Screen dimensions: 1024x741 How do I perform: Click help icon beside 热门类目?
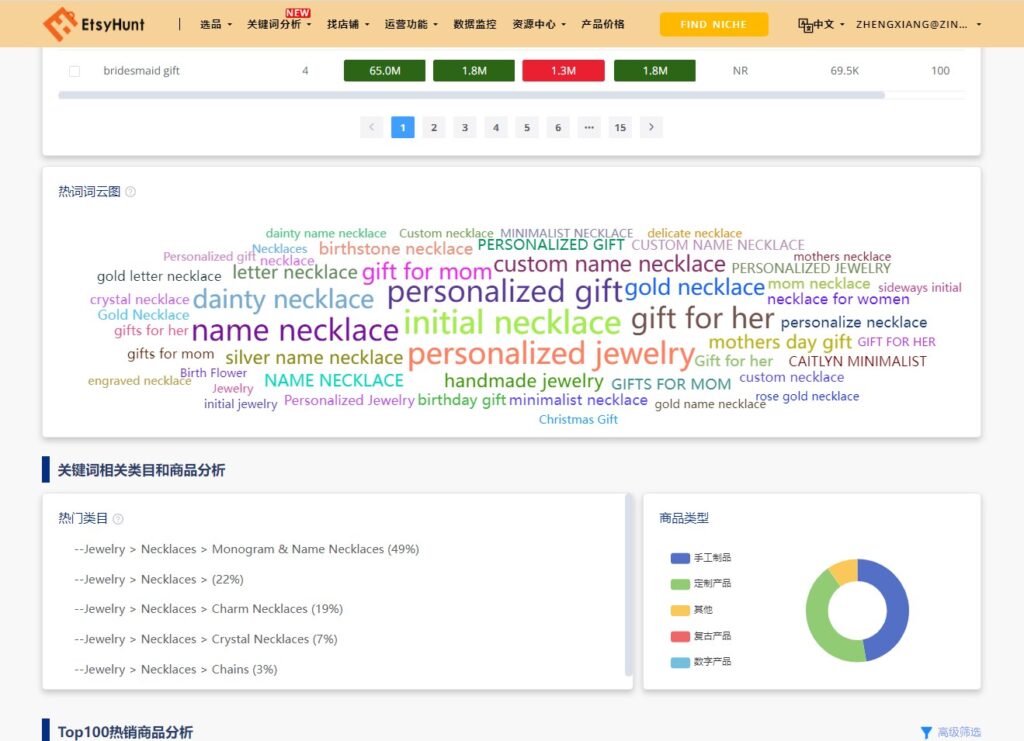pyautogui.click(x=118, y=519)
